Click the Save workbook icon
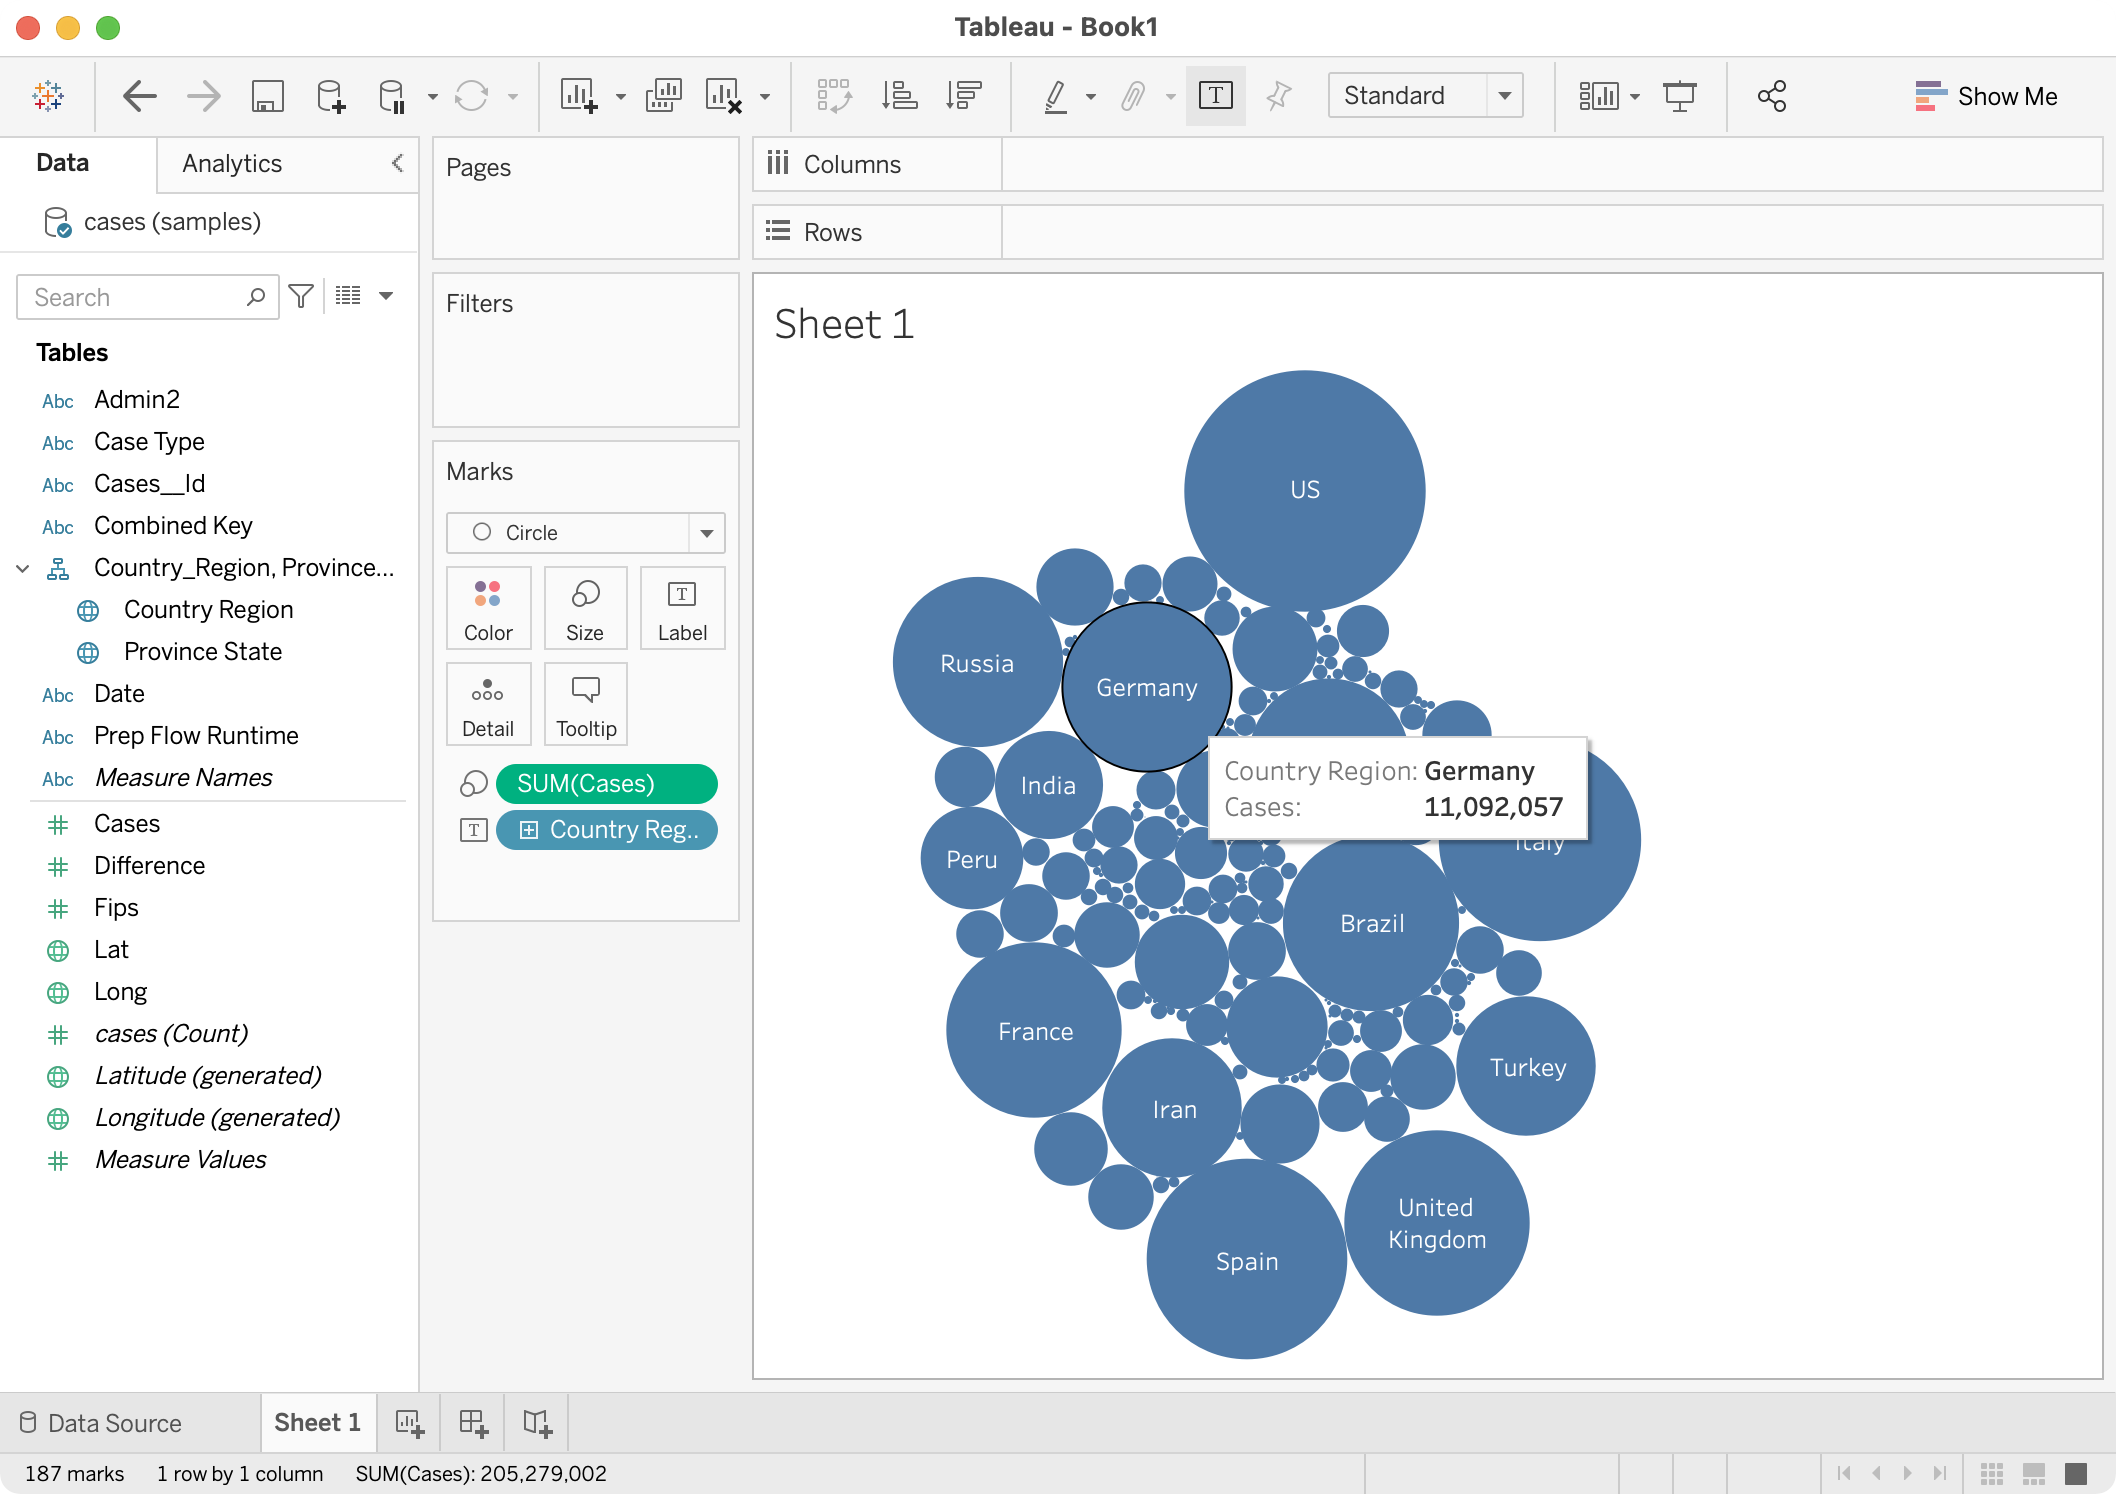The image size is (2116, 1494). 267,96
